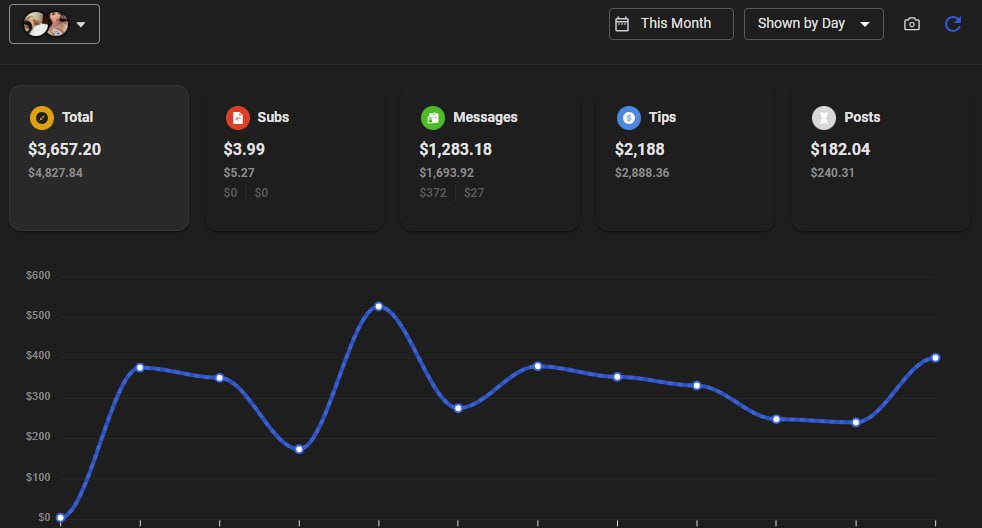
Task: Click the last data point on chart
Action: point(935,357)
